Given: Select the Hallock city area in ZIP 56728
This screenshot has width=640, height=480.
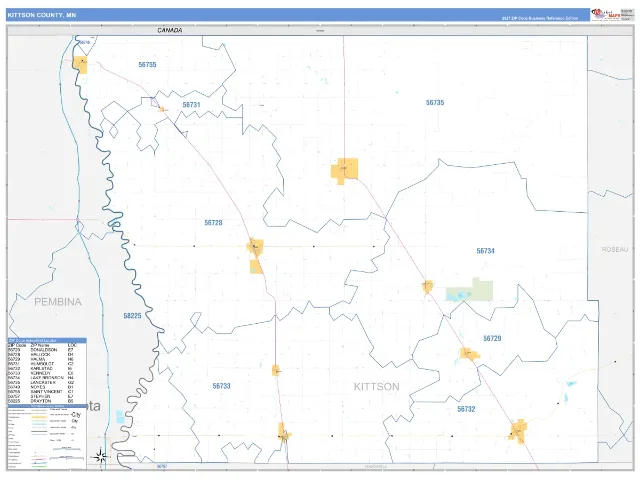Looking at the screenshot, I should 256,248.
